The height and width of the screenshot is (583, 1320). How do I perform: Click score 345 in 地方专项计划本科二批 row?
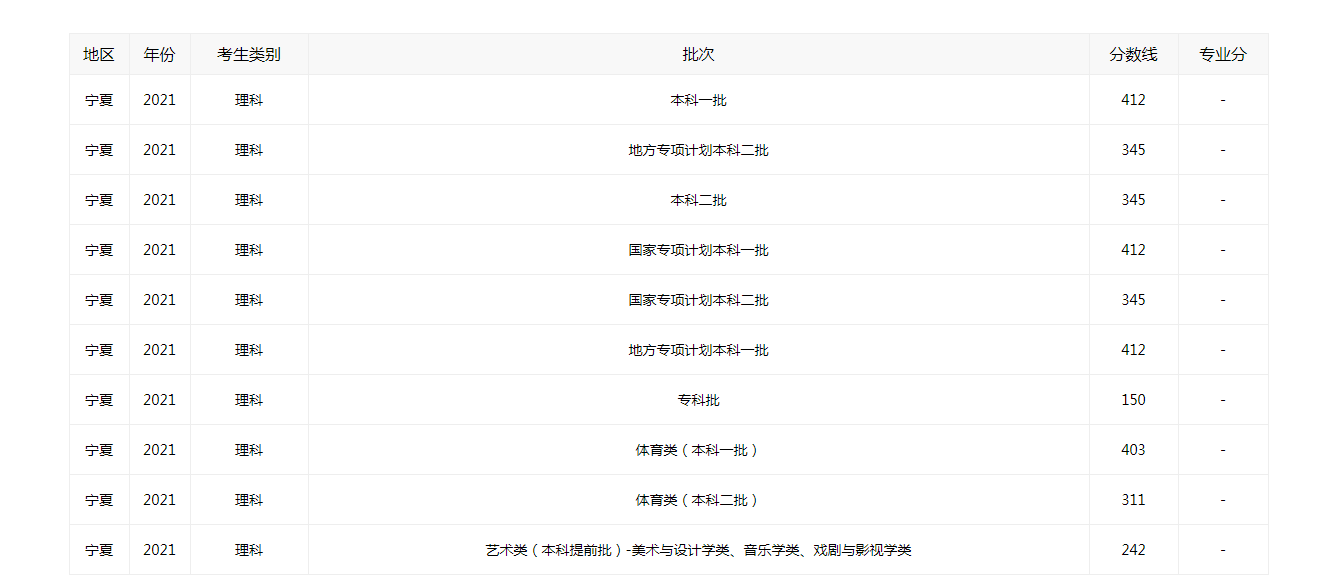tap(1133, 150)
